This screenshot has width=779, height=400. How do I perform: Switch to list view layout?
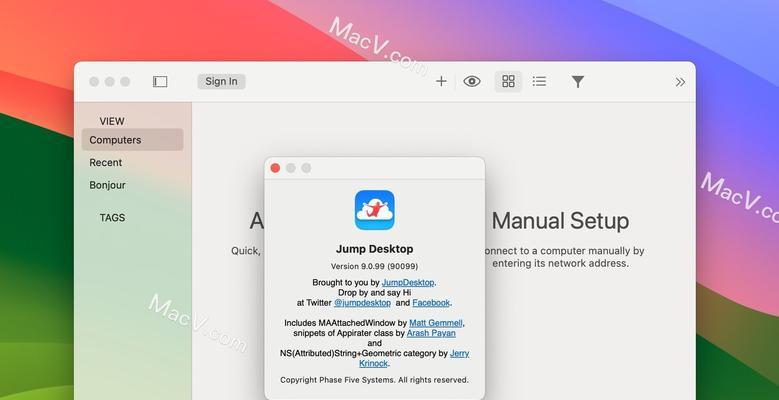pyautogui.click(x=540, y=81)
